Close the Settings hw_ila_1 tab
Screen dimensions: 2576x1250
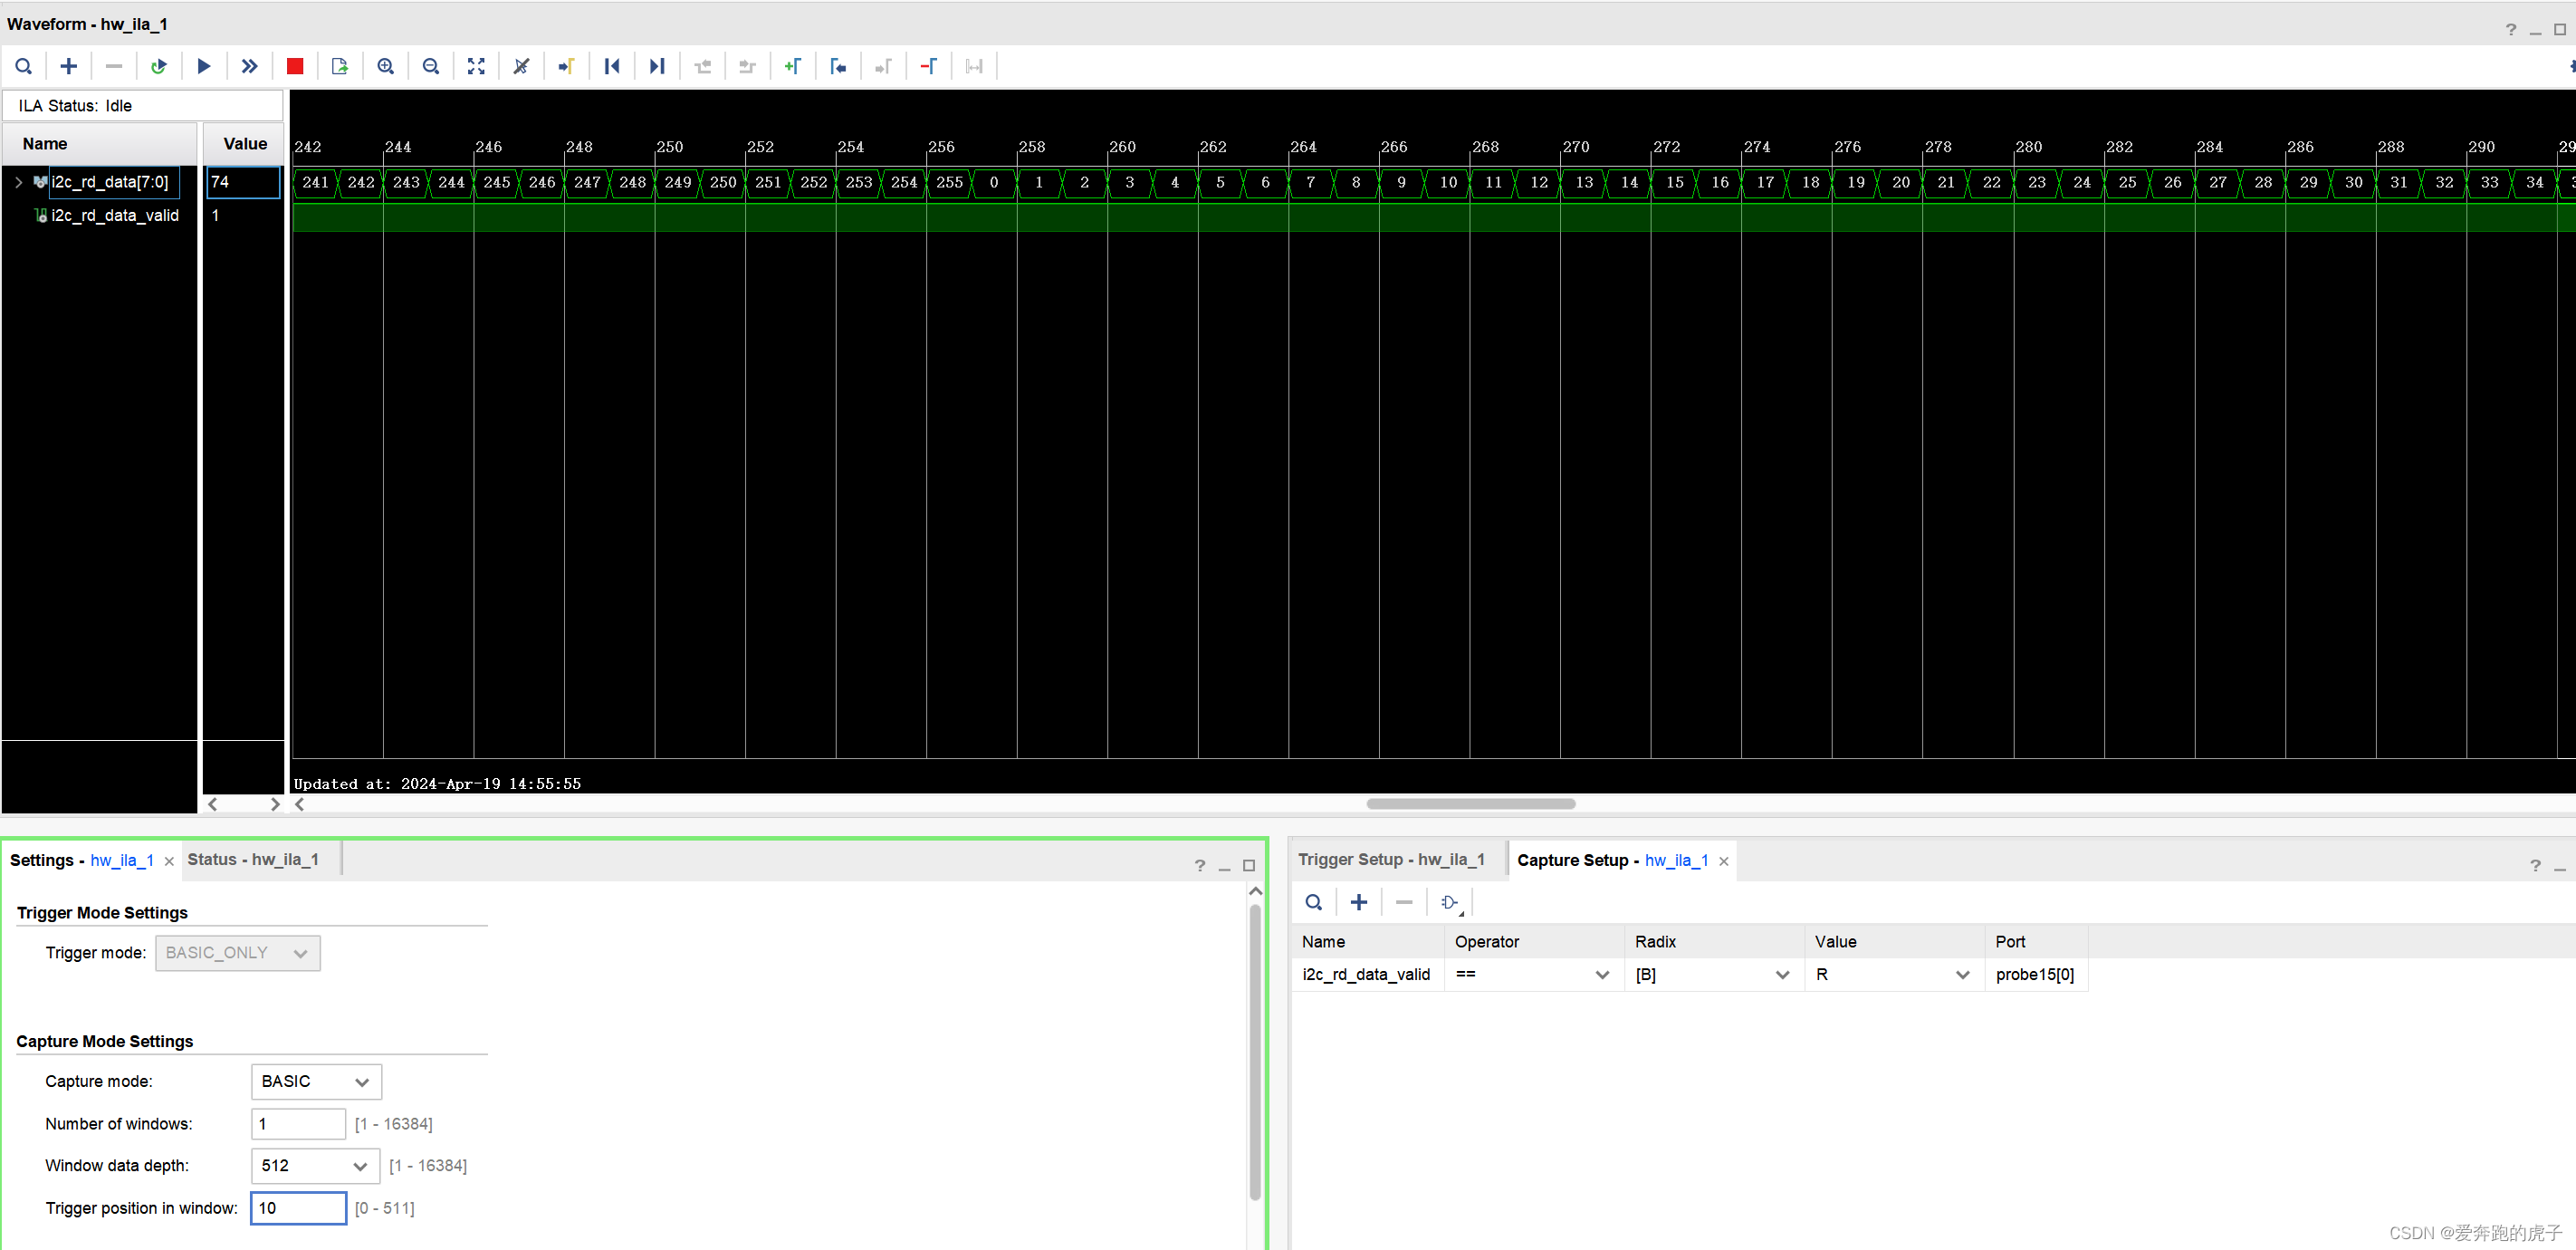pyautogui.click(x=169, y=861)
